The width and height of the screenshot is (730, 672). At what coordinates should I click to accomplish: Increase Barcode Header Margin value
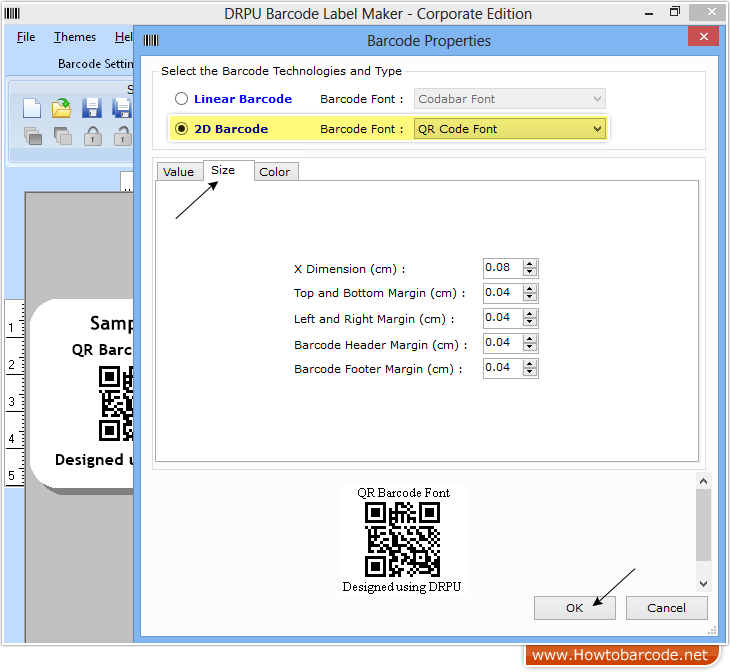pyautogui.click(x=530, y=339)
